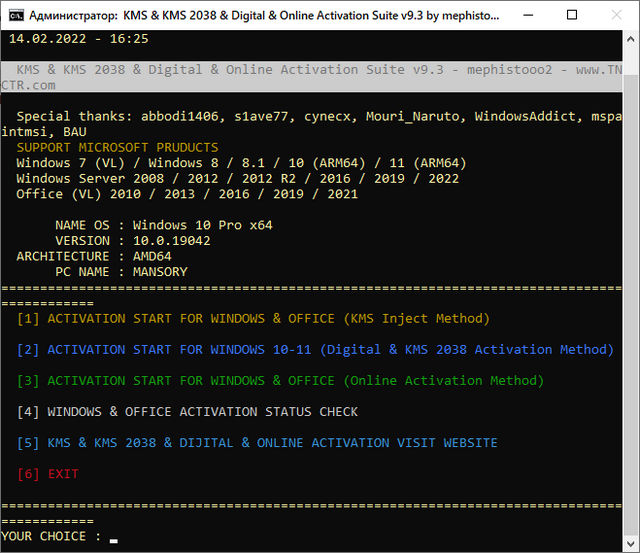Click the Windows Server versions line
The image size is (640, 553).
click(x=238, y=178)
